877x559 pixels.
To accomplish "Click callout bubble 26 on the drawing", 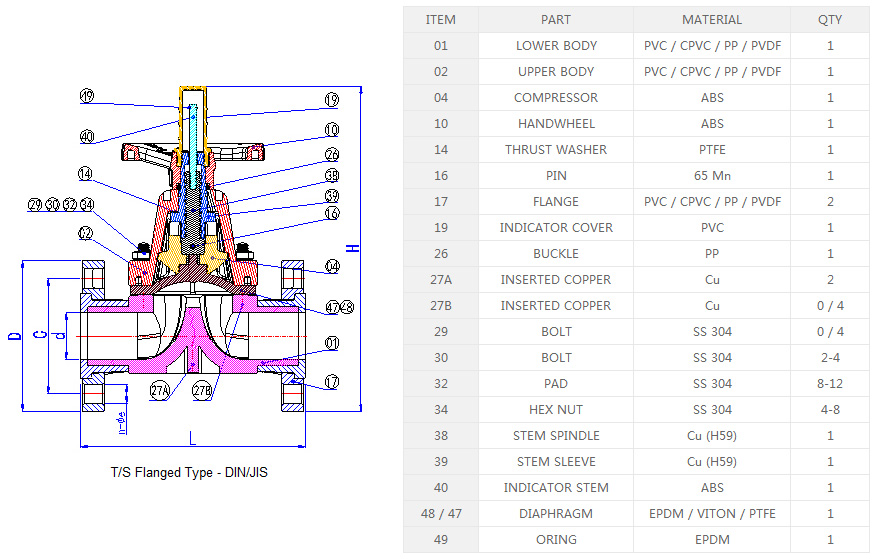I will 331,155.
